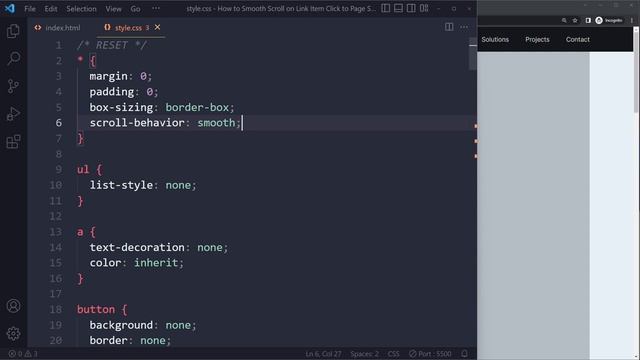Click the editor minimap scrollbar slider

pos(473,55)
